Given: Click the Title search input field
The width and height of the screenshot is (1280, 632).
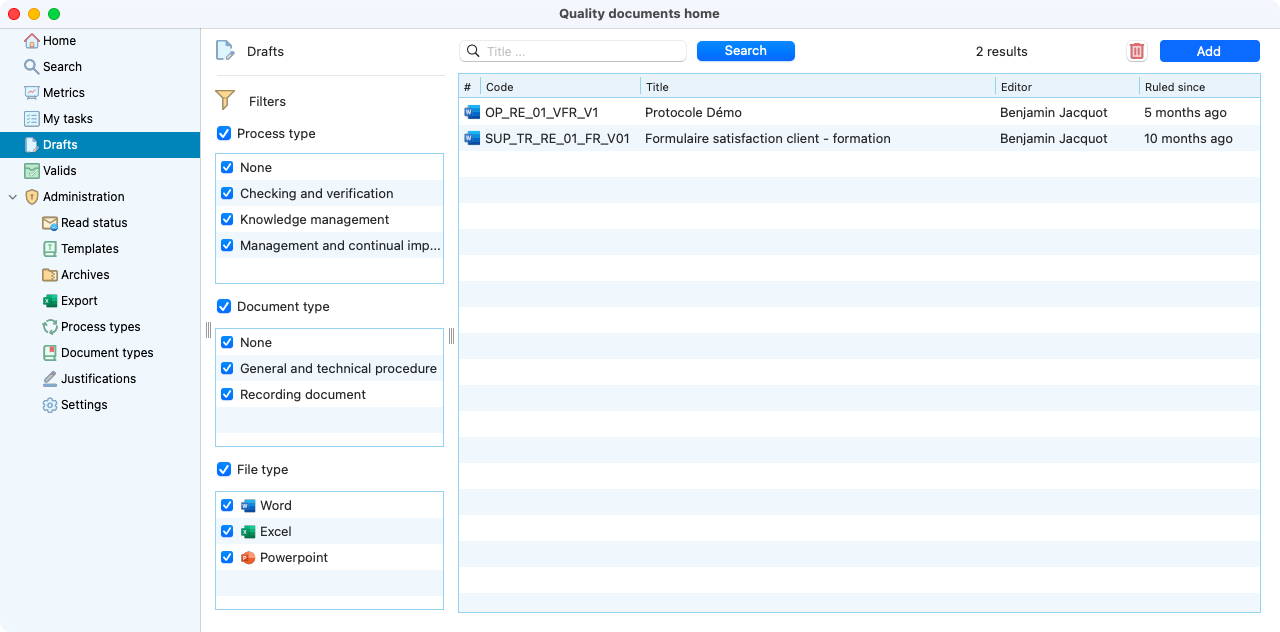Looking at the screenshot, I should 573,51.
